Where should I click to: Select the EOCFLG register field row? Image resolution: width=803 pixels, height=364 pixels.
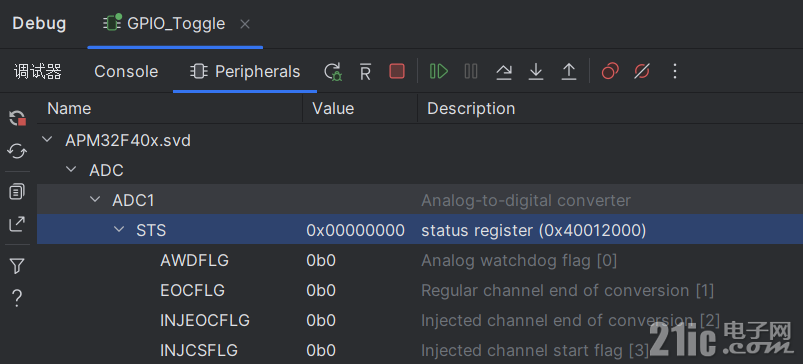pos(420,290)
